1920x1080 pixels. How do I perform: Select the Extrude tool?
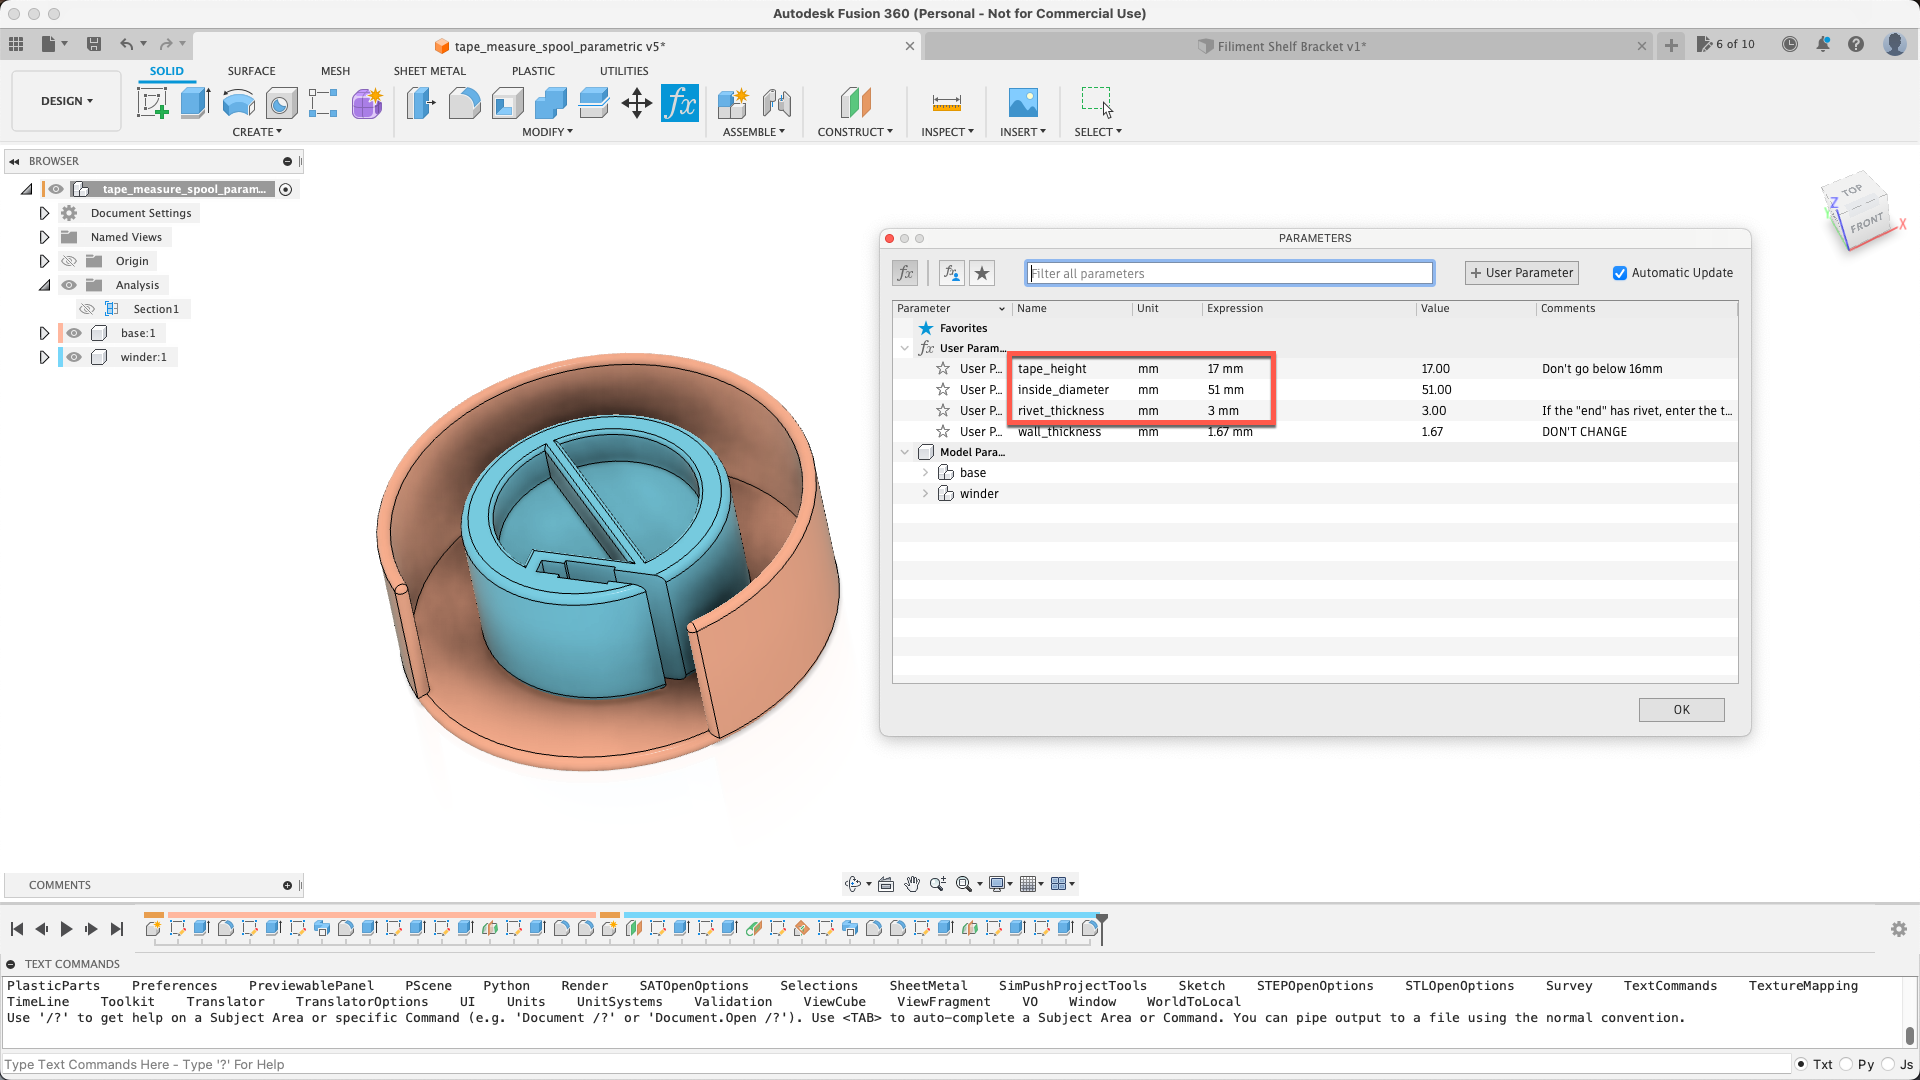tap(194, 101)
